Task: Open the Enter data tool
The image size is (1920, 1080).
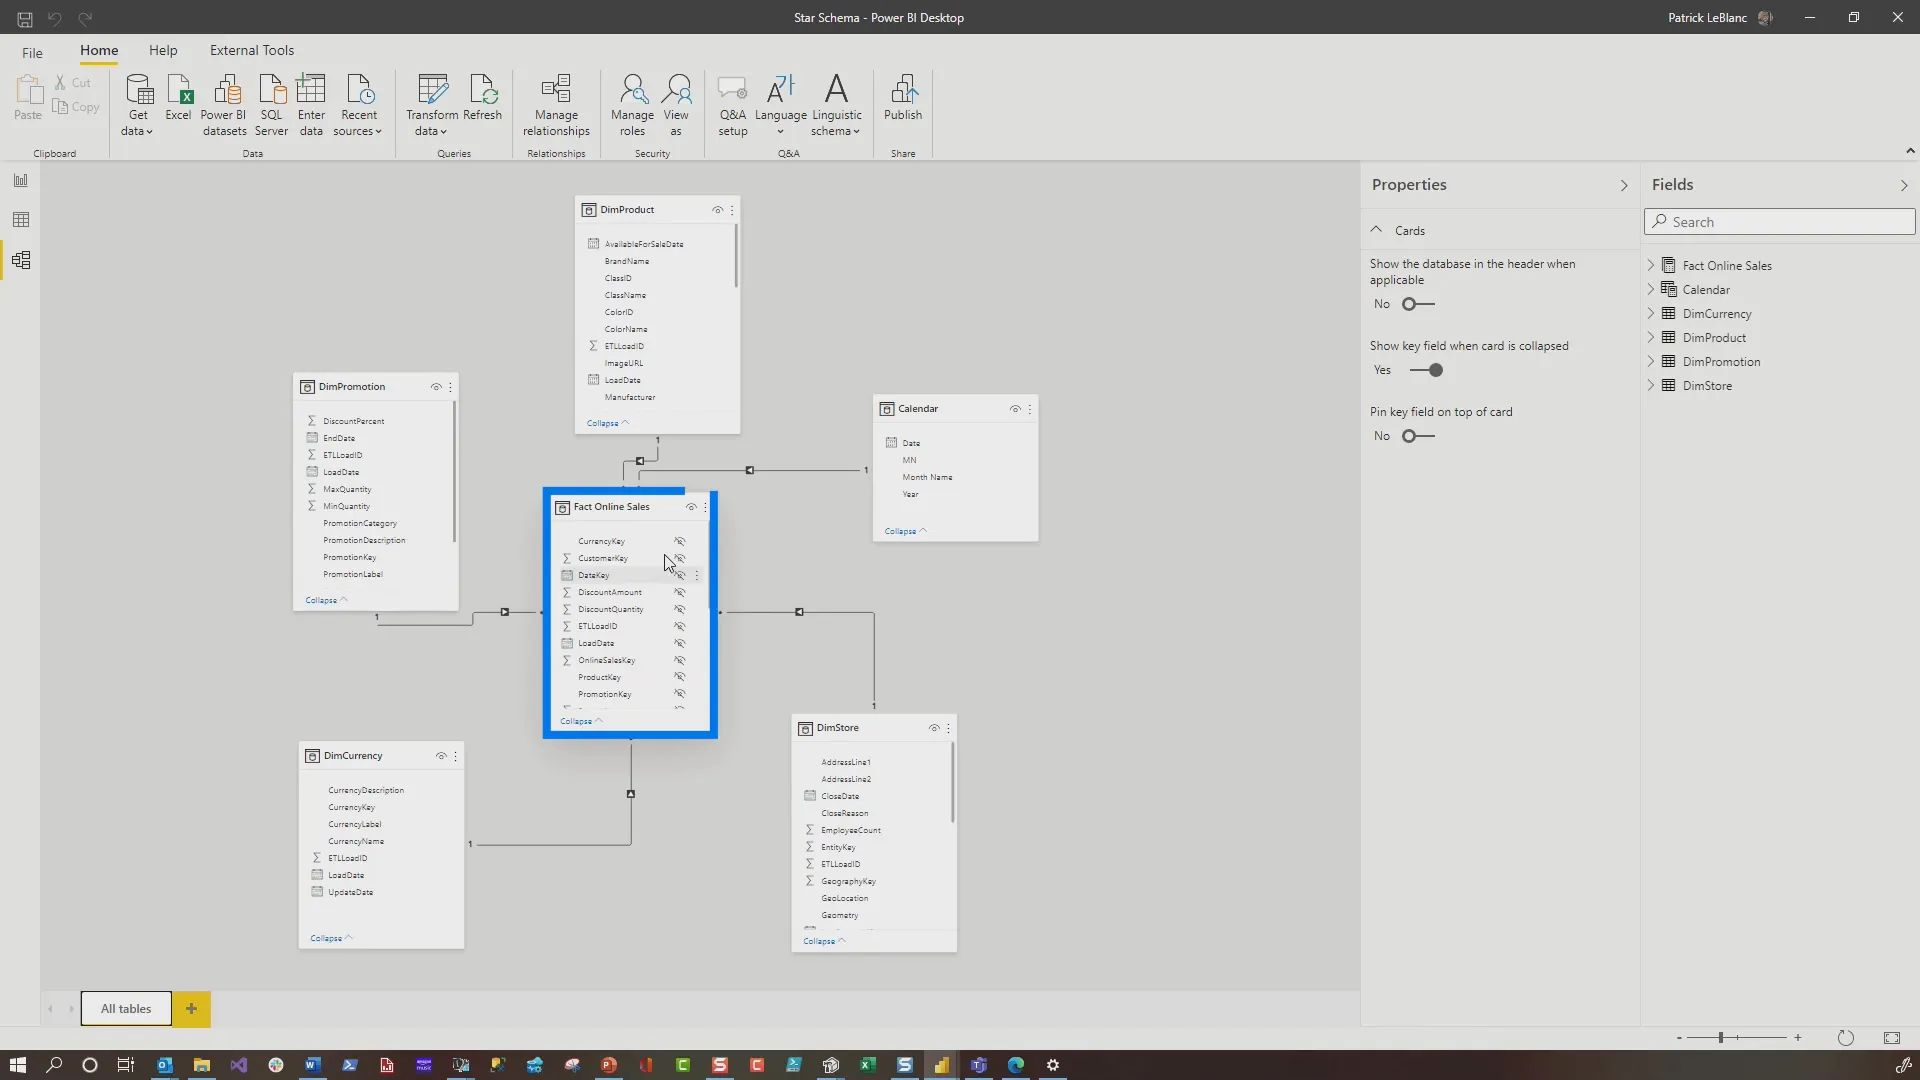Action: click(311, 105)
